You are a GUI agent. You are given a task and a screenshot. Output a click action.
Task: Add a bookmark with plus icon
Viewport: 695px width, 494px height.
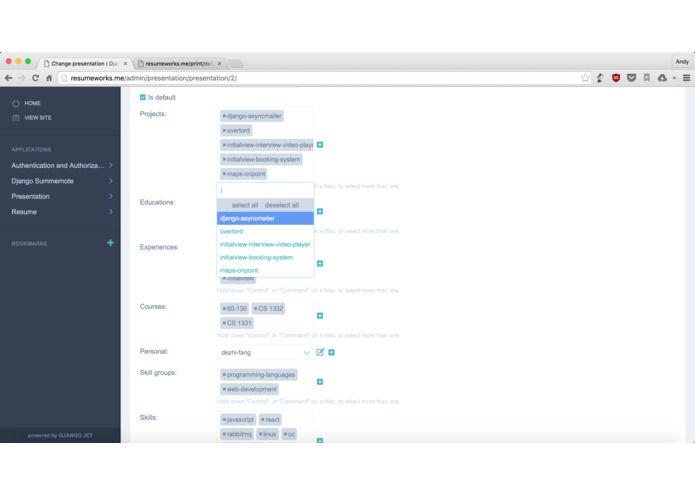(x=110, y=243)
